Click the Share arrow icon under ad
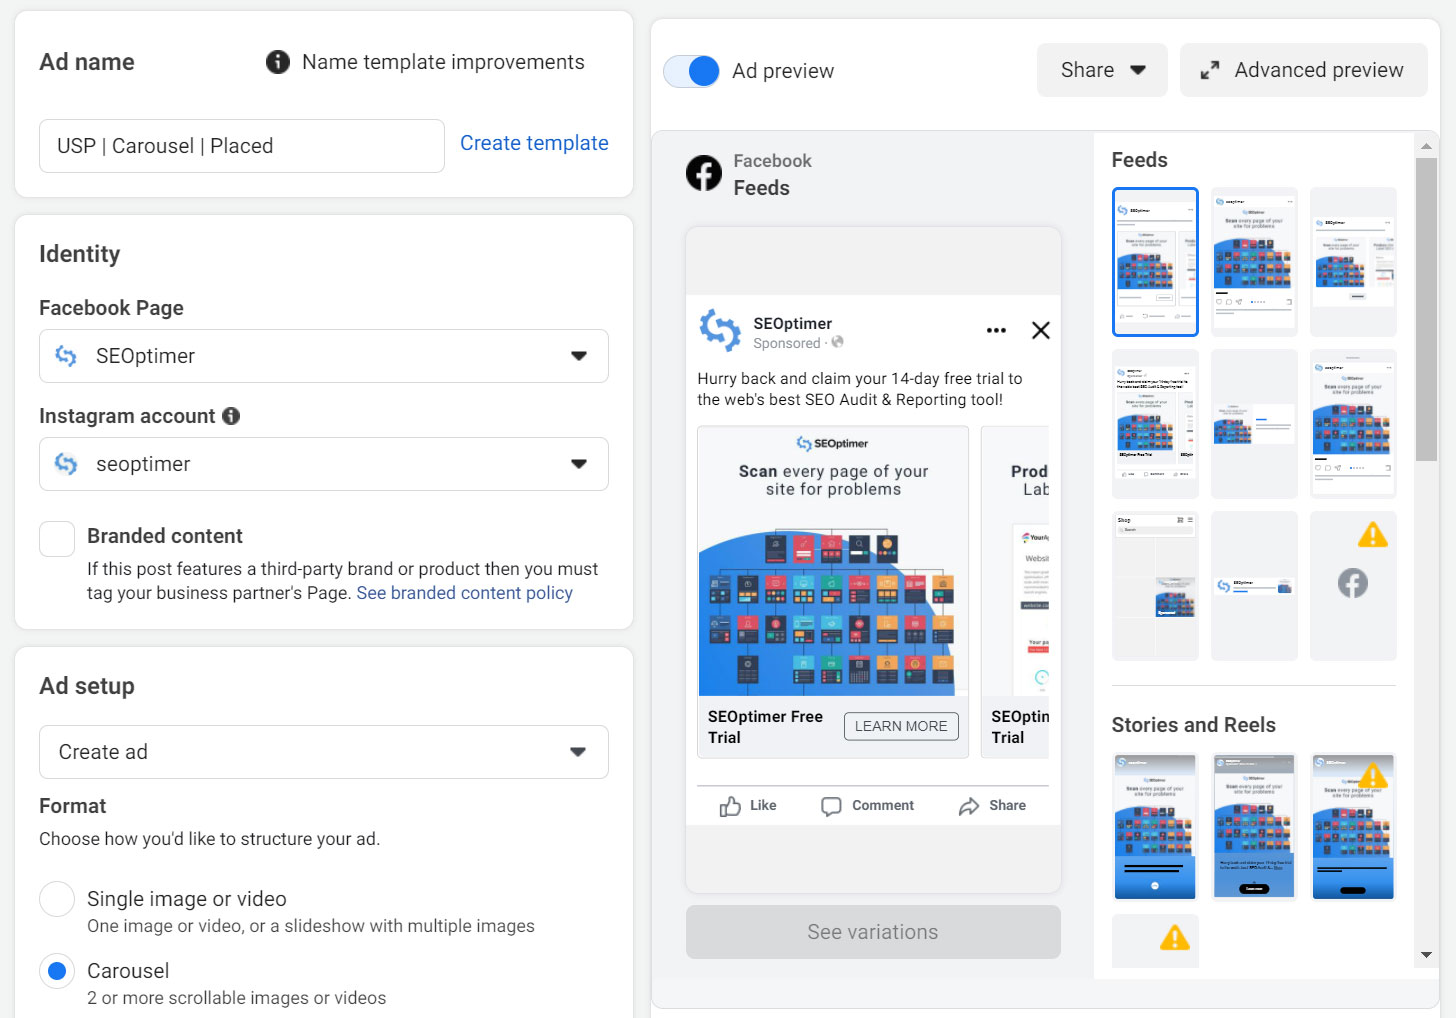This screenshot has width=1456, height=1018. coord(968,806)
